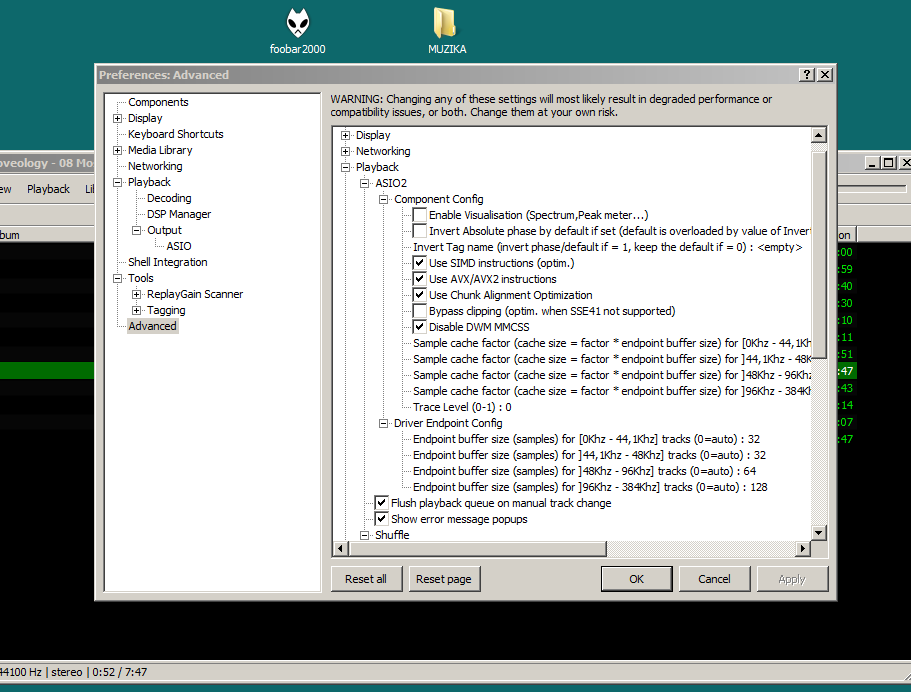The width and height of the screenshot is (911, 692).
Task: Toggle Disable DWM MMCSS checkbox
Action: tap(419, 327)
